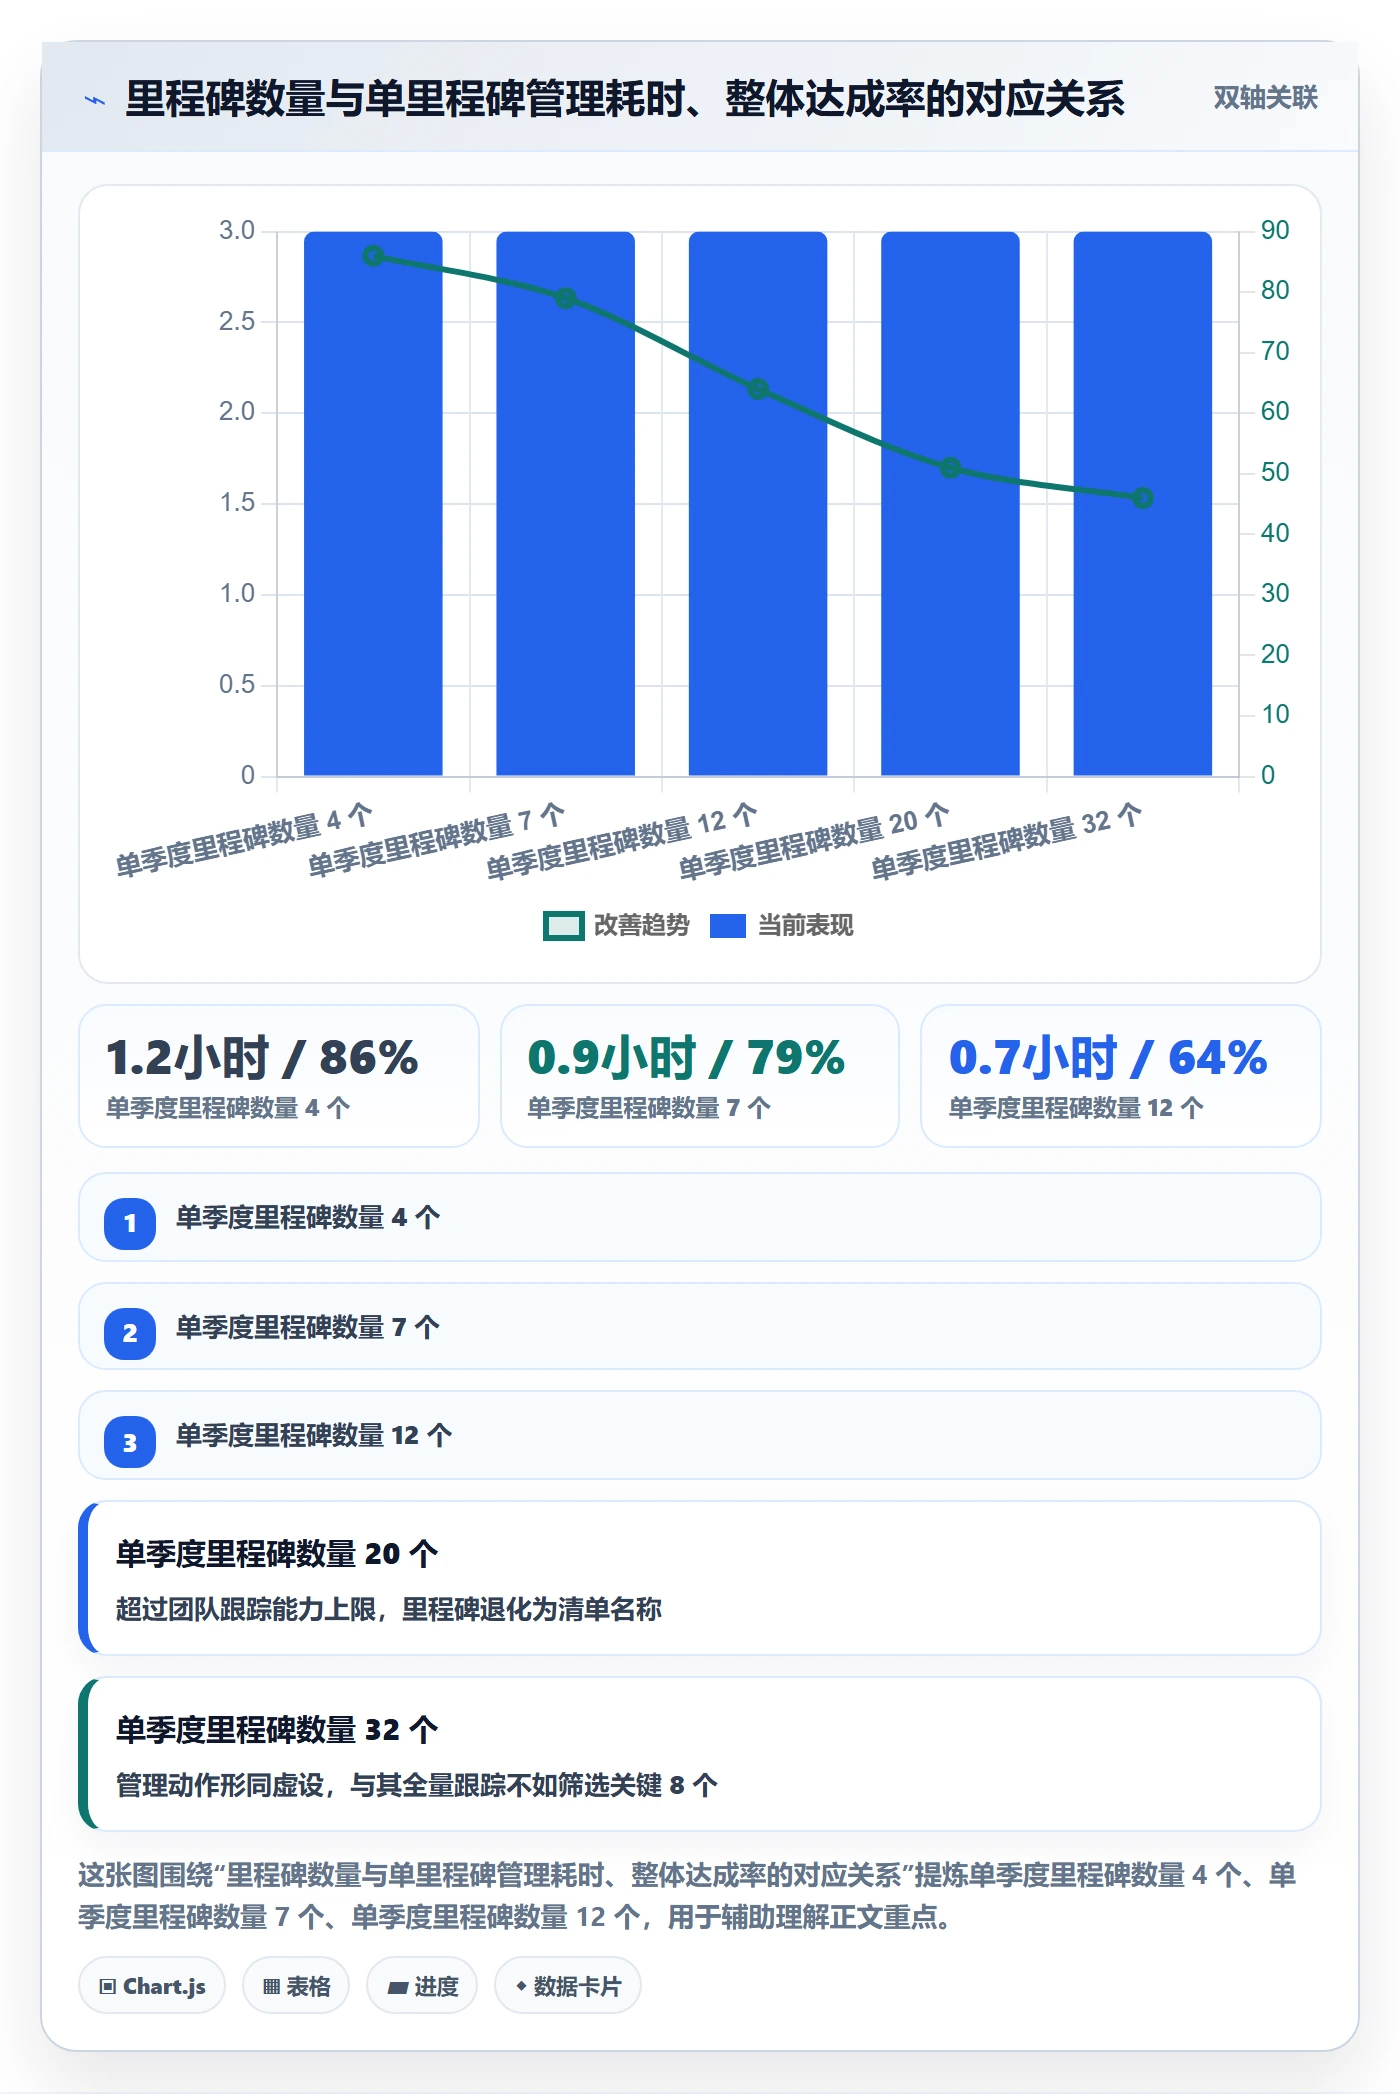The height and width of the screenshot is (2094, 1400).
Task: Open the 1.2小时 / 86% data card
Action: (279, 1076)
